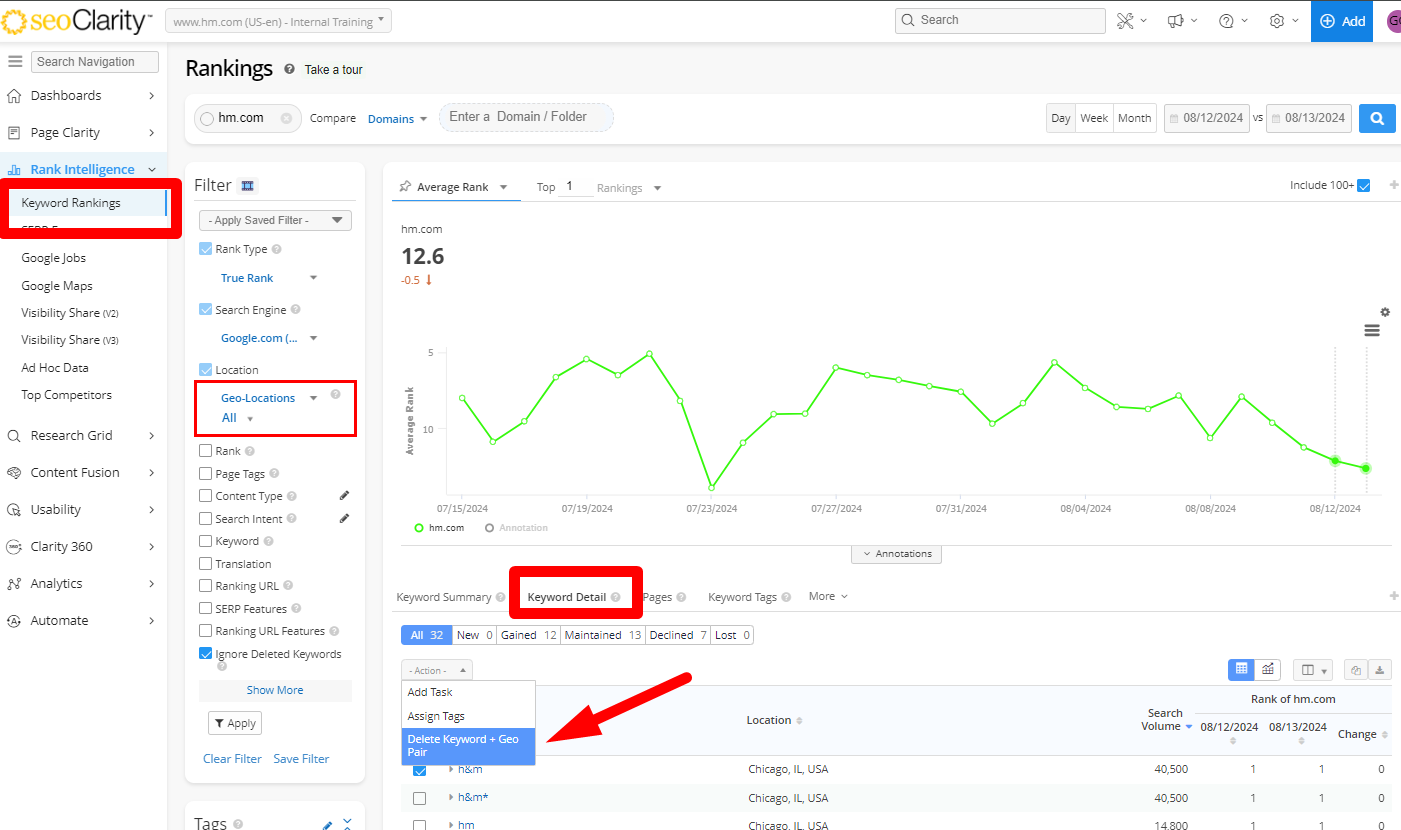Click the filter panel video icon
1401x830 pixels.
click(249, 186)
